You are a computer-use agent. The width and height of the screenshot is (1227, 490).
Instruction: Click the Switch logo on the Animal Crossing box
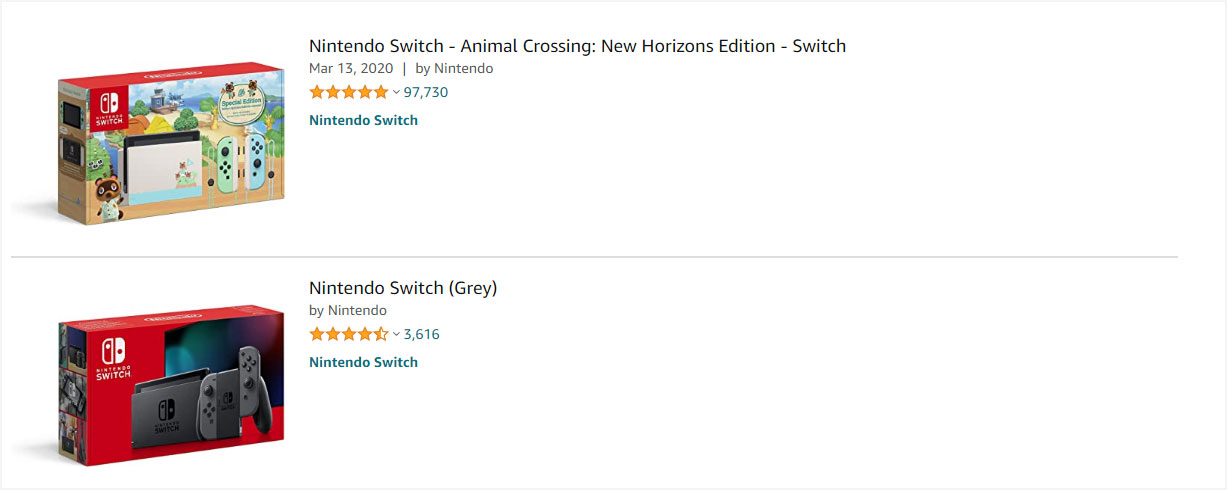pyautogui.click(x=107, y=107)
